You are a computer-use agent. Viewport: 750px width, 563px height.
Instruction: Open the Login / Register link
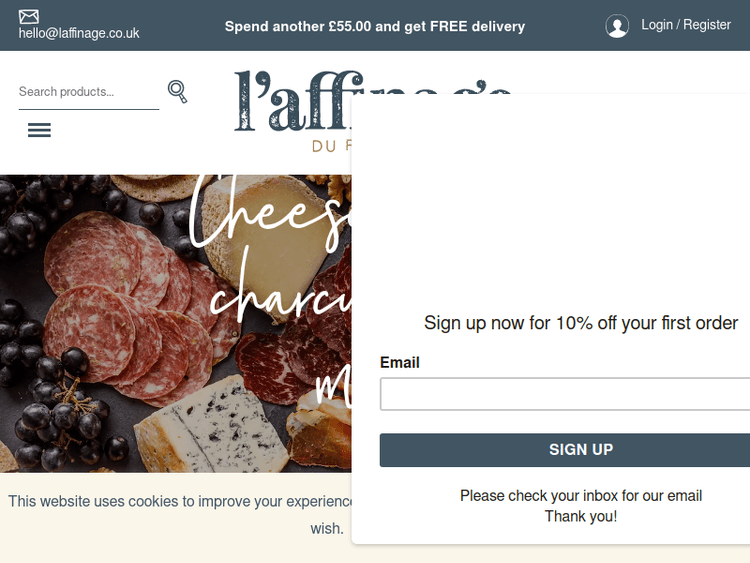[x=686, y=24]
